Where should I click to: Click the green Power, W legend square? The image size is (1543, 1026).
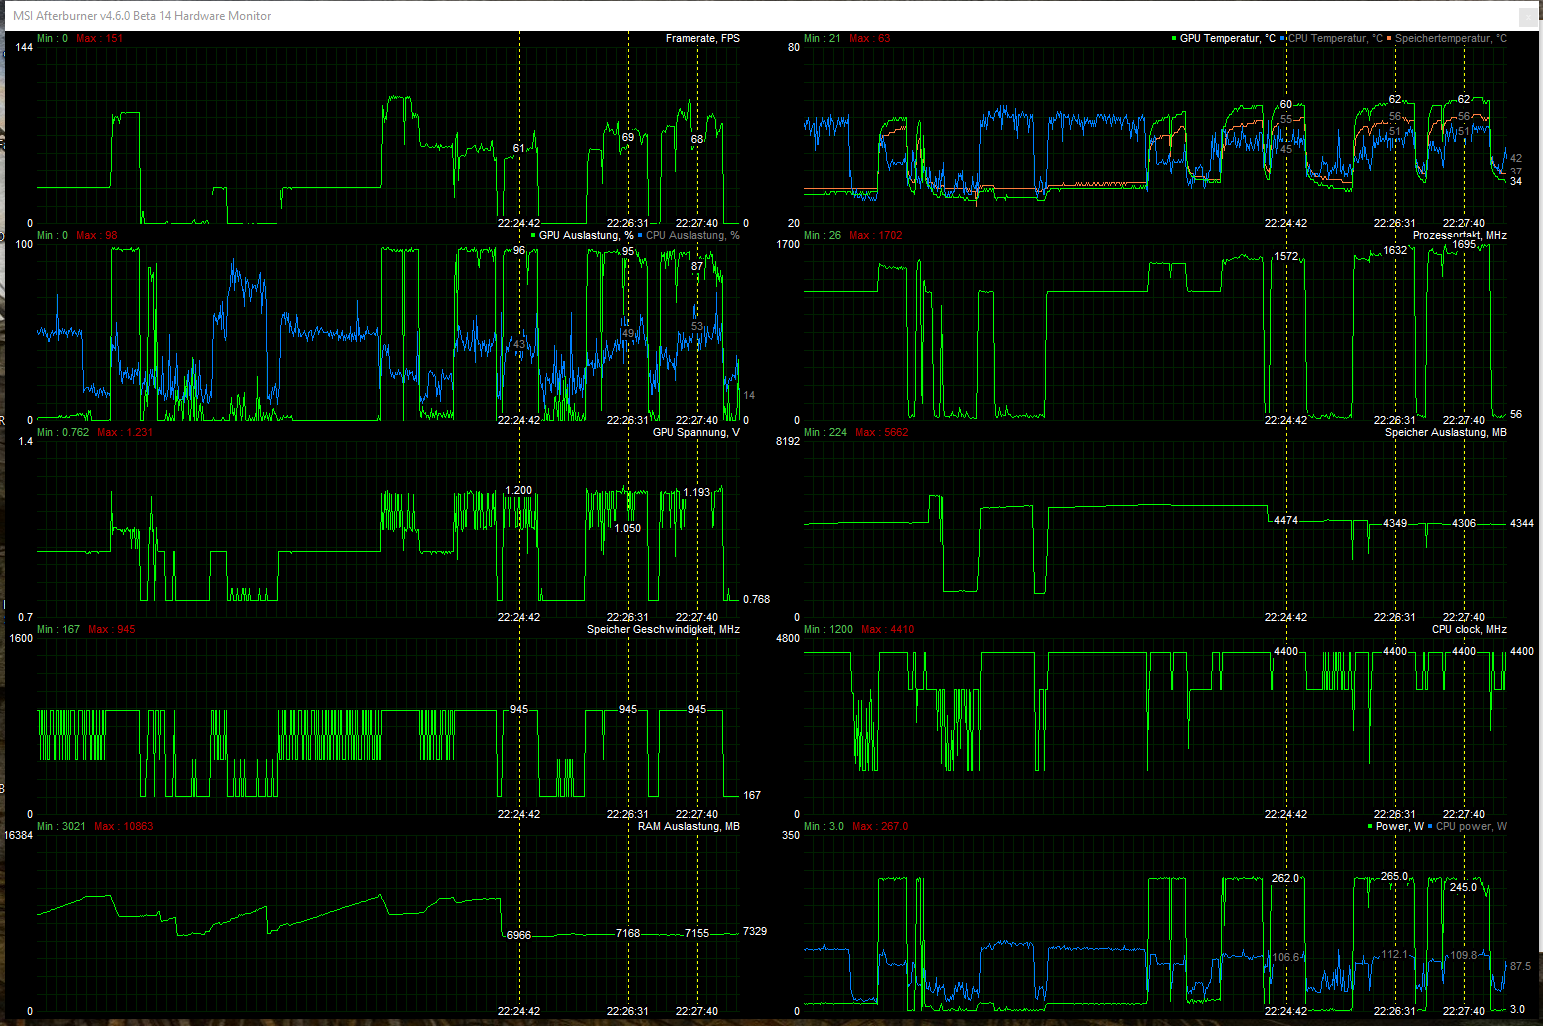pyautogui.click(x=1370, y=827)
